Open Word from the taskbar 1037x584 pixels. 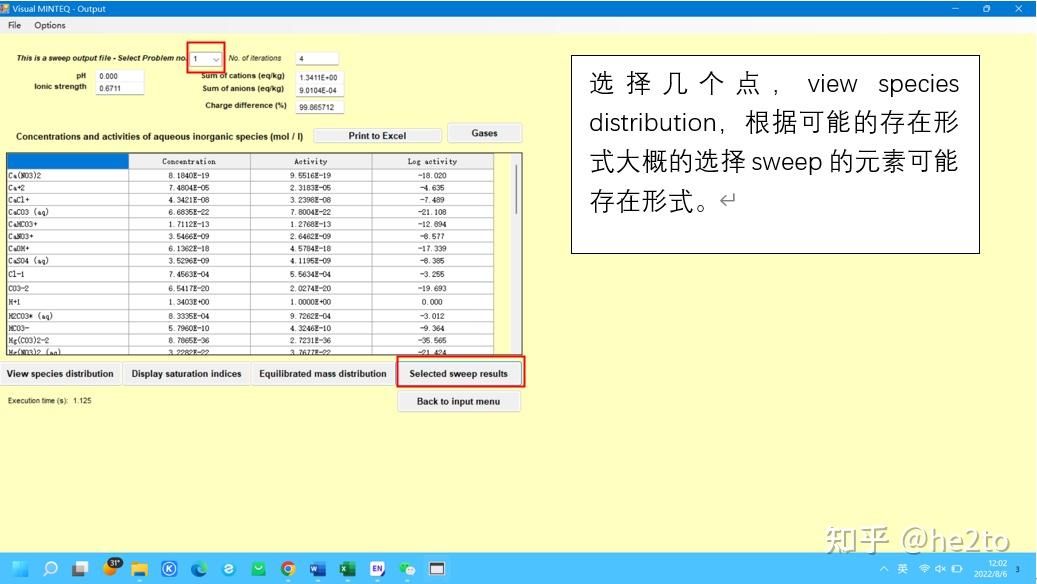[315, 568]
